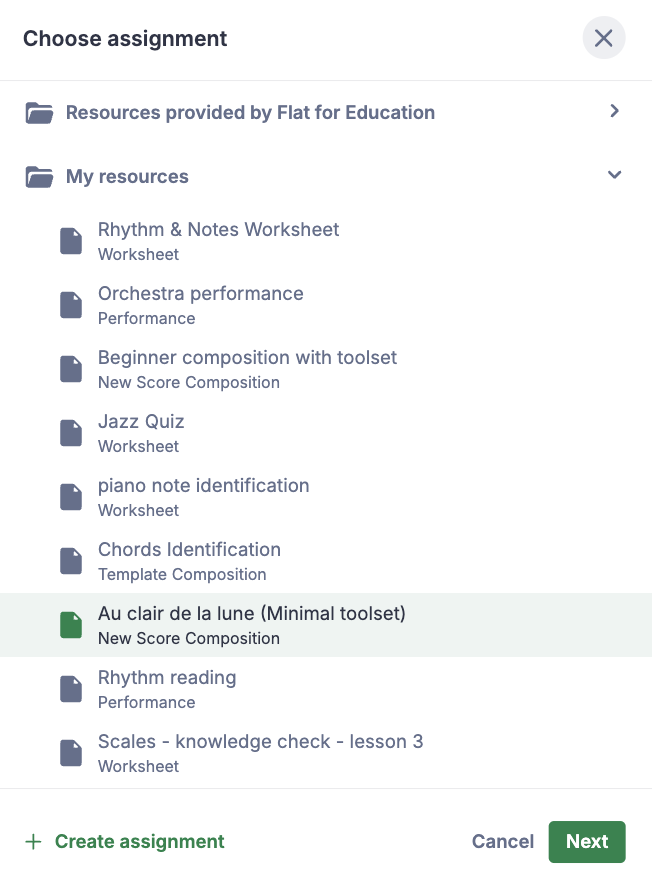The height and width of the screenshot is (886, 652).
Task: Click the document icon beside Rhythm & Notes Worksheet
Action: [71, 241]
